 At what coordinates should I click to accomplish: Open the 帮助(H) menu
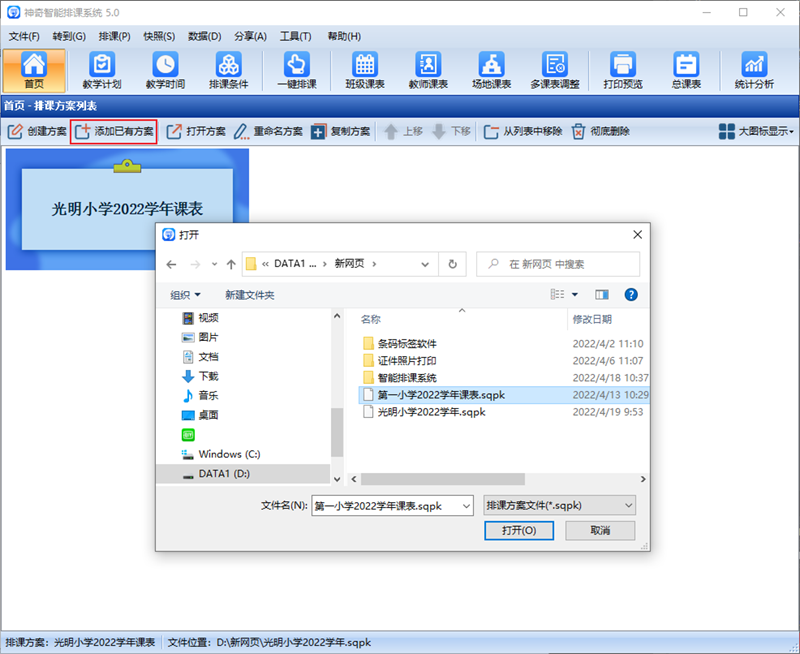coord(344,36)
